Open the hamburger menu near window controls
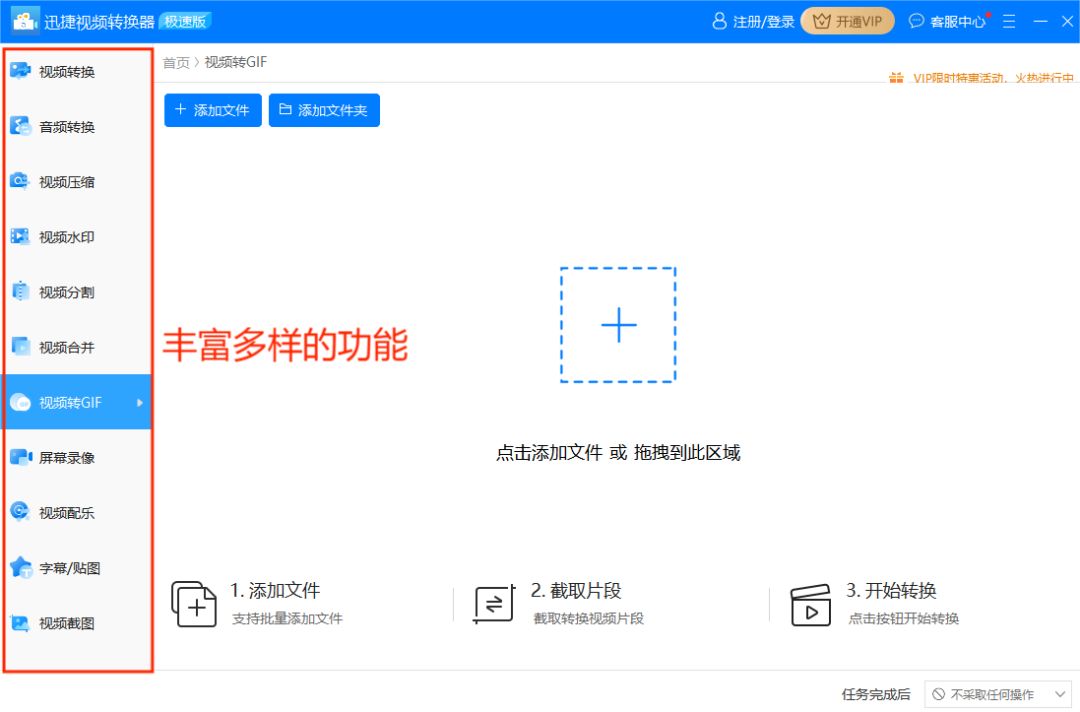This screenshot has width=1080, height=712. (1009, 20)
